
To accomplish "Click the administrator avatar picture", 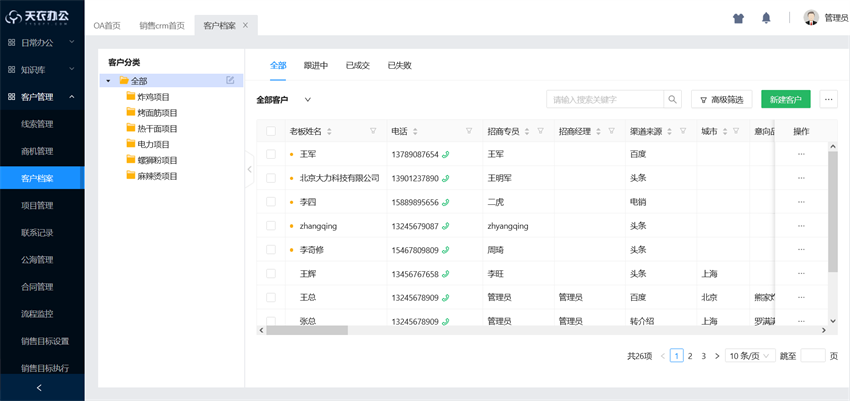I will pyautogui.click(x=811, y=18).
